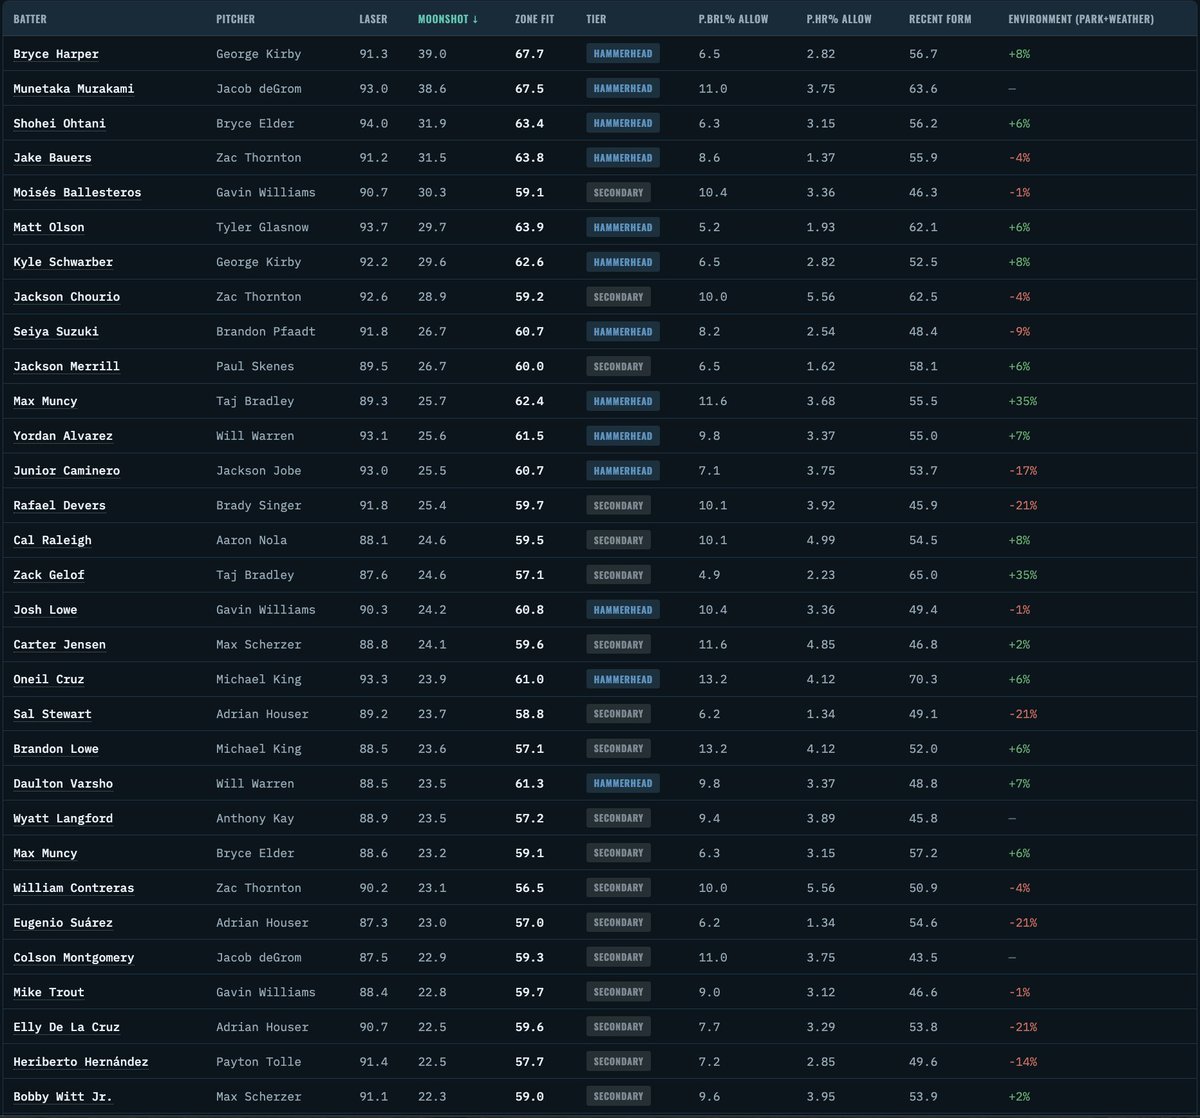The width and height of the screenshot is (1200, 1118).
Task: Sort by the LASER column header
Action: (x=373, y=19)
